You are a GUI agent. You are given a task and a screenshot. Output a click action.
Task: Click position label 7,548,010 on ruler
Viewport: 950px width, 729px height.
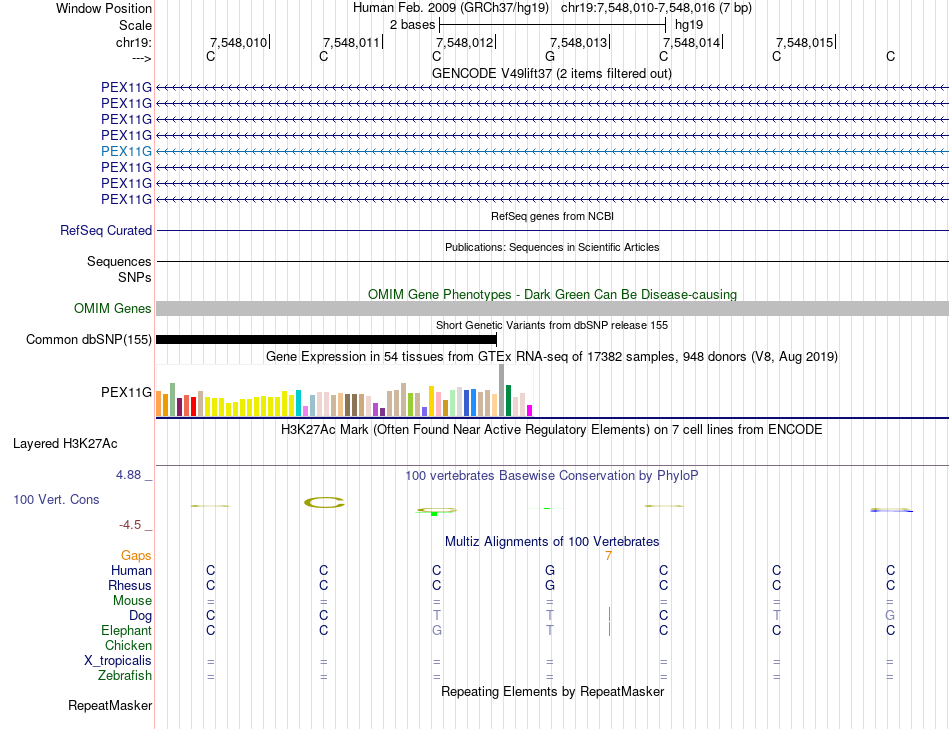point(238,42)
